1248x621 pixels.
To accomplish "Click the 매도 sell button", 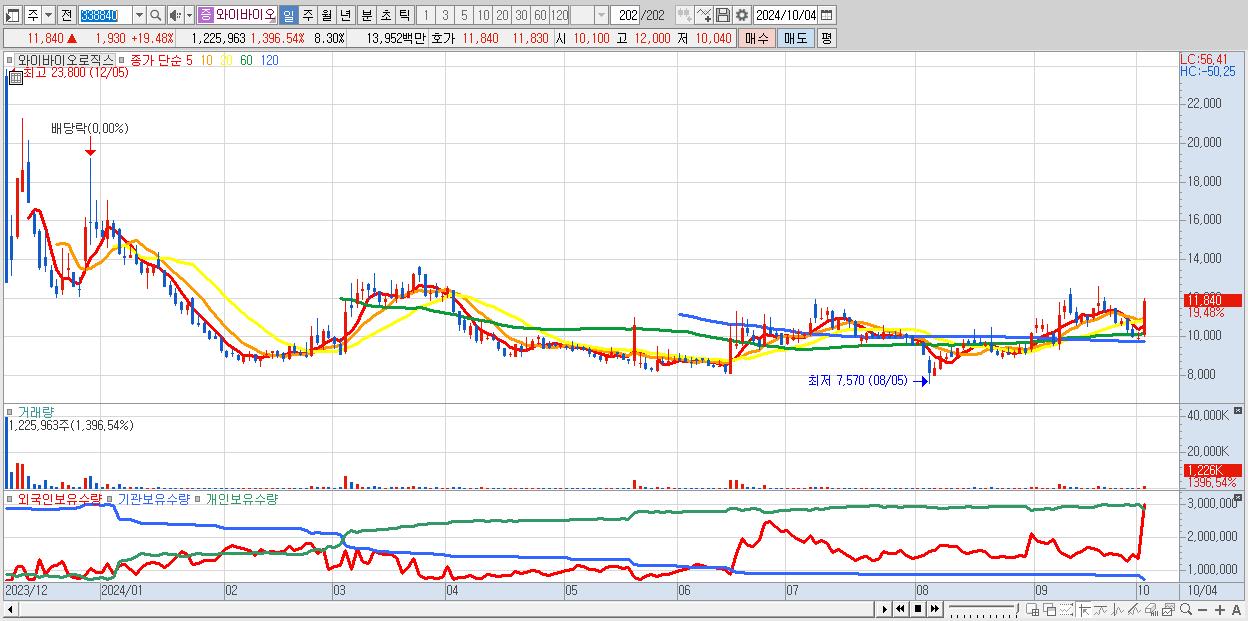I will (x=795, y=38).
